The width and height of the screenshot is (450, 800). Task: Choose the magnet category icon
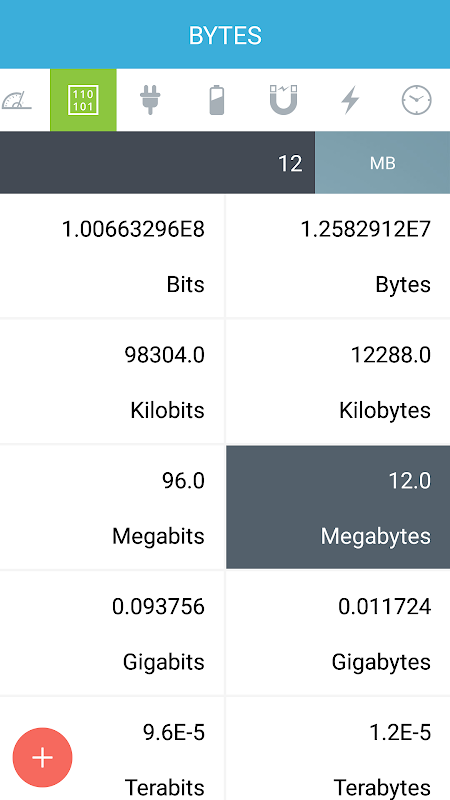coord(283,100)
